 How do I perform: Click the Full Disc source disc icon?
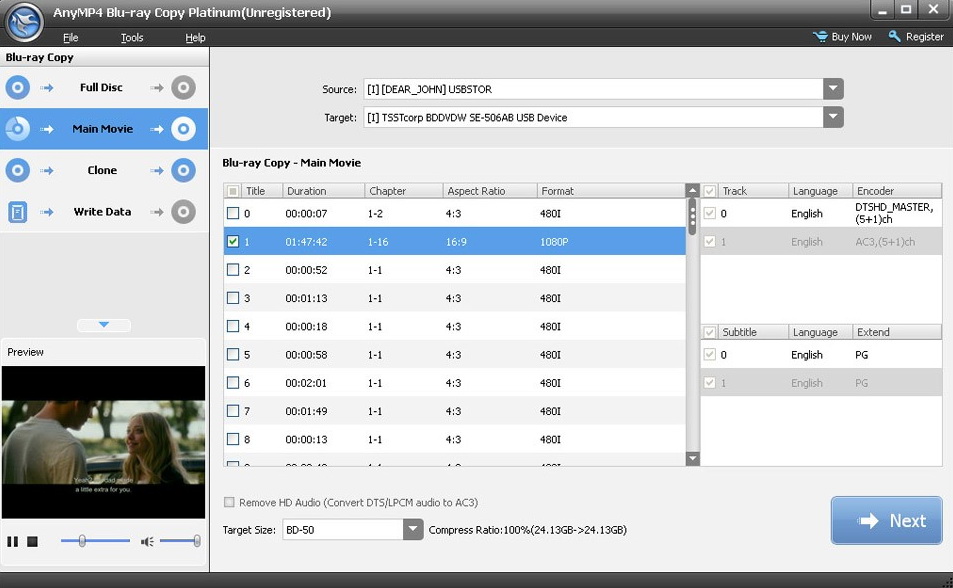18,88
